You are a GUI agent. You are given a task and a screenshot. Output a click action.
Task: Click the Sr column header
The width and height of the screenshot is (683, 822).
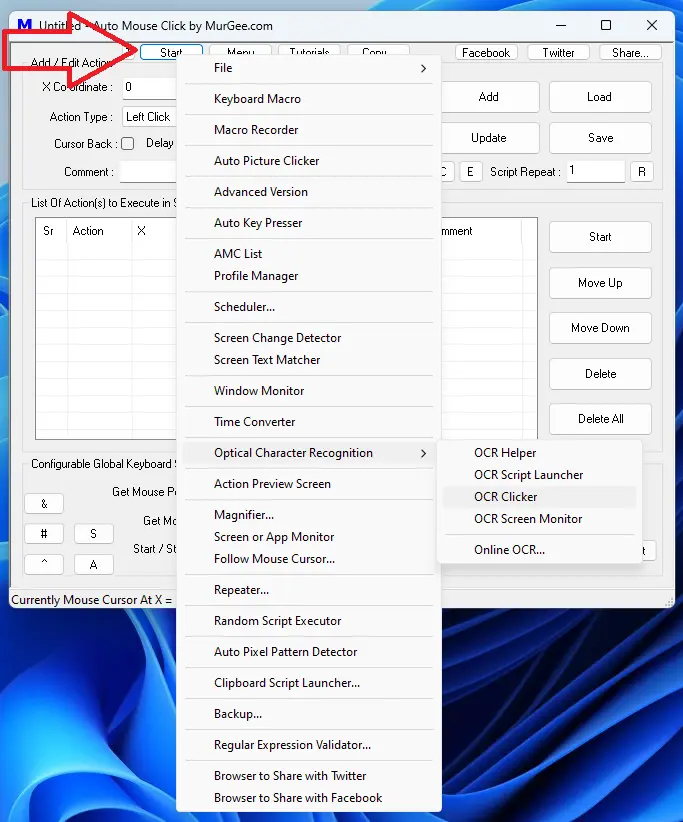51,231
